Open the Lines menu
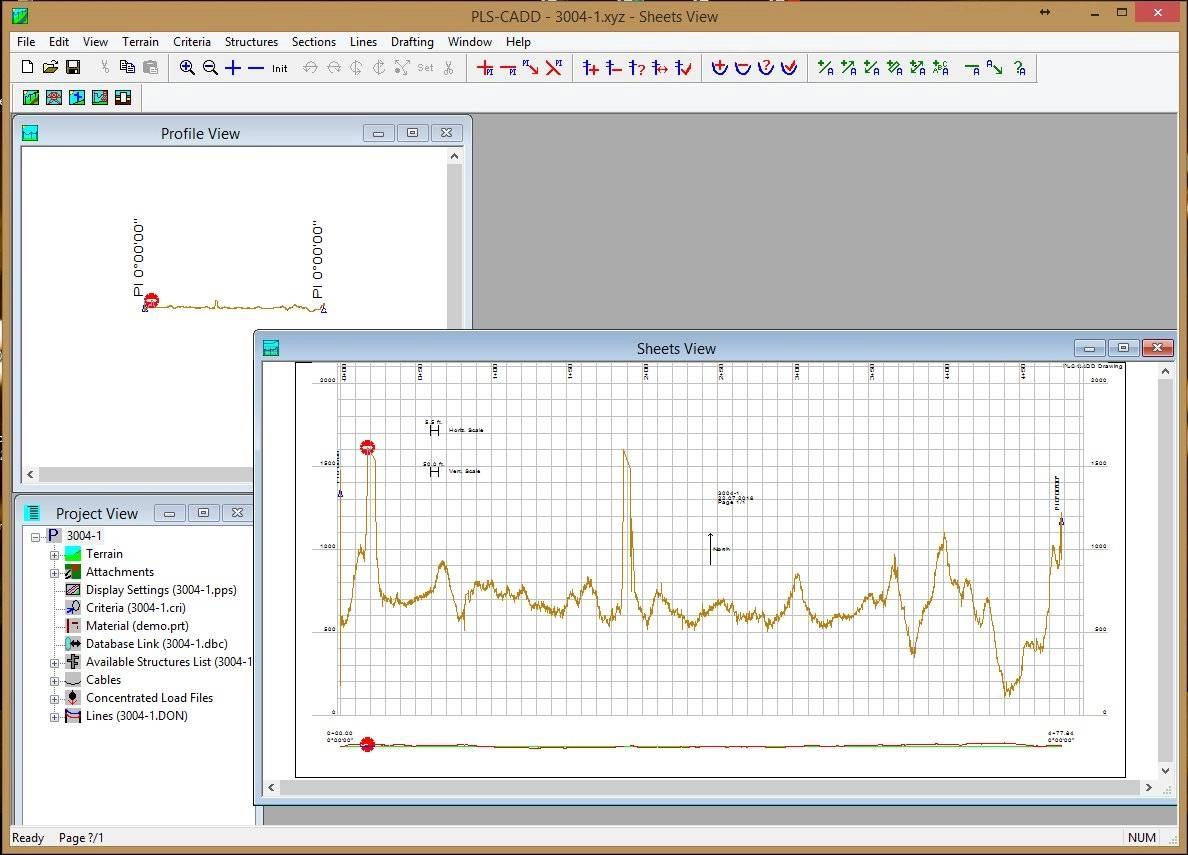 pyautogui.click(x=363, y=42)
